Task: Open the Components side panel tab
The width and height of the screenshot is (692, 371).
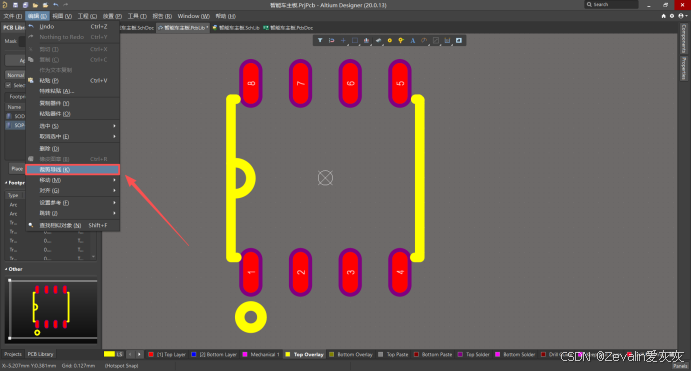Action: click(684, 38)
